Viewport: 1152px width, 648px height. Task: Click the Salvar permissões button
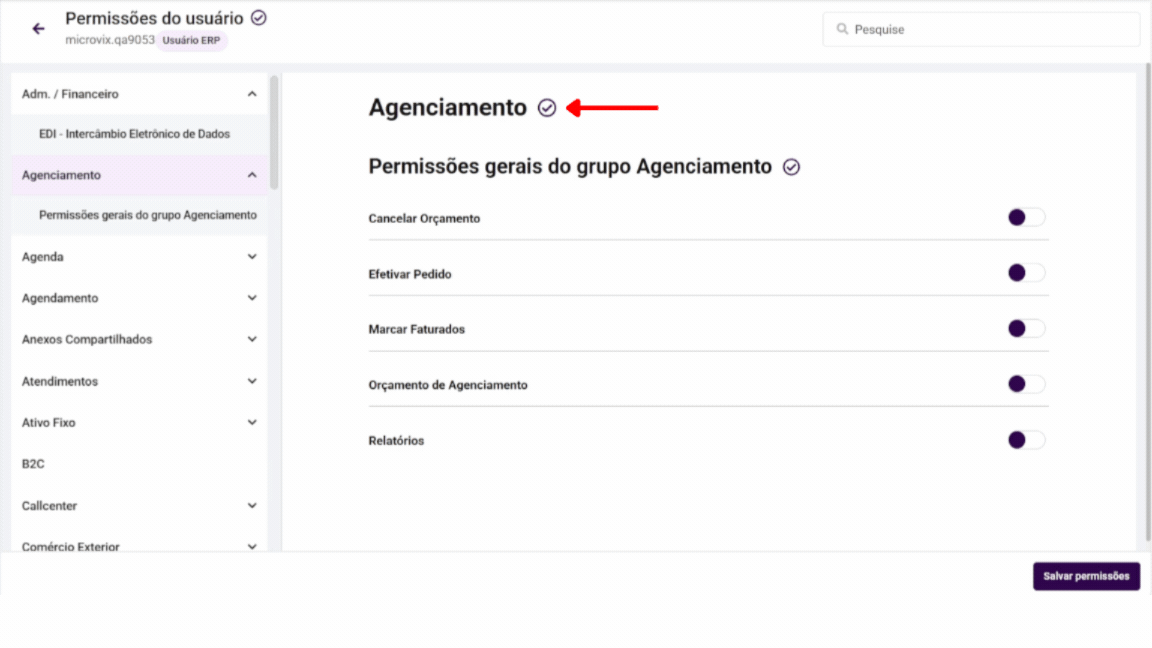coord(1086,576)
